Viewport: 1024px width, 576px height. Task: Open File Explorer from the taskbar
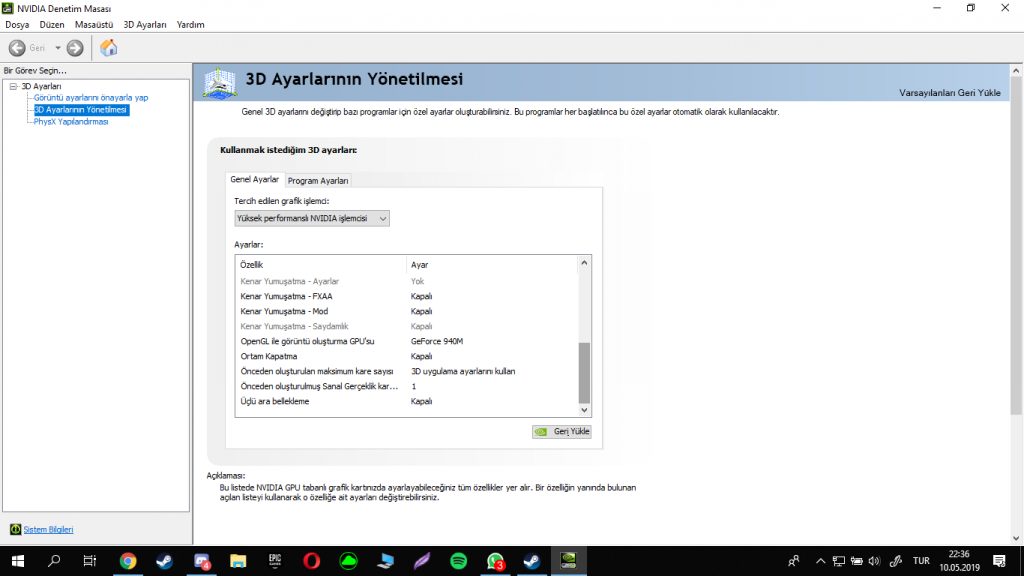point(238,561)
